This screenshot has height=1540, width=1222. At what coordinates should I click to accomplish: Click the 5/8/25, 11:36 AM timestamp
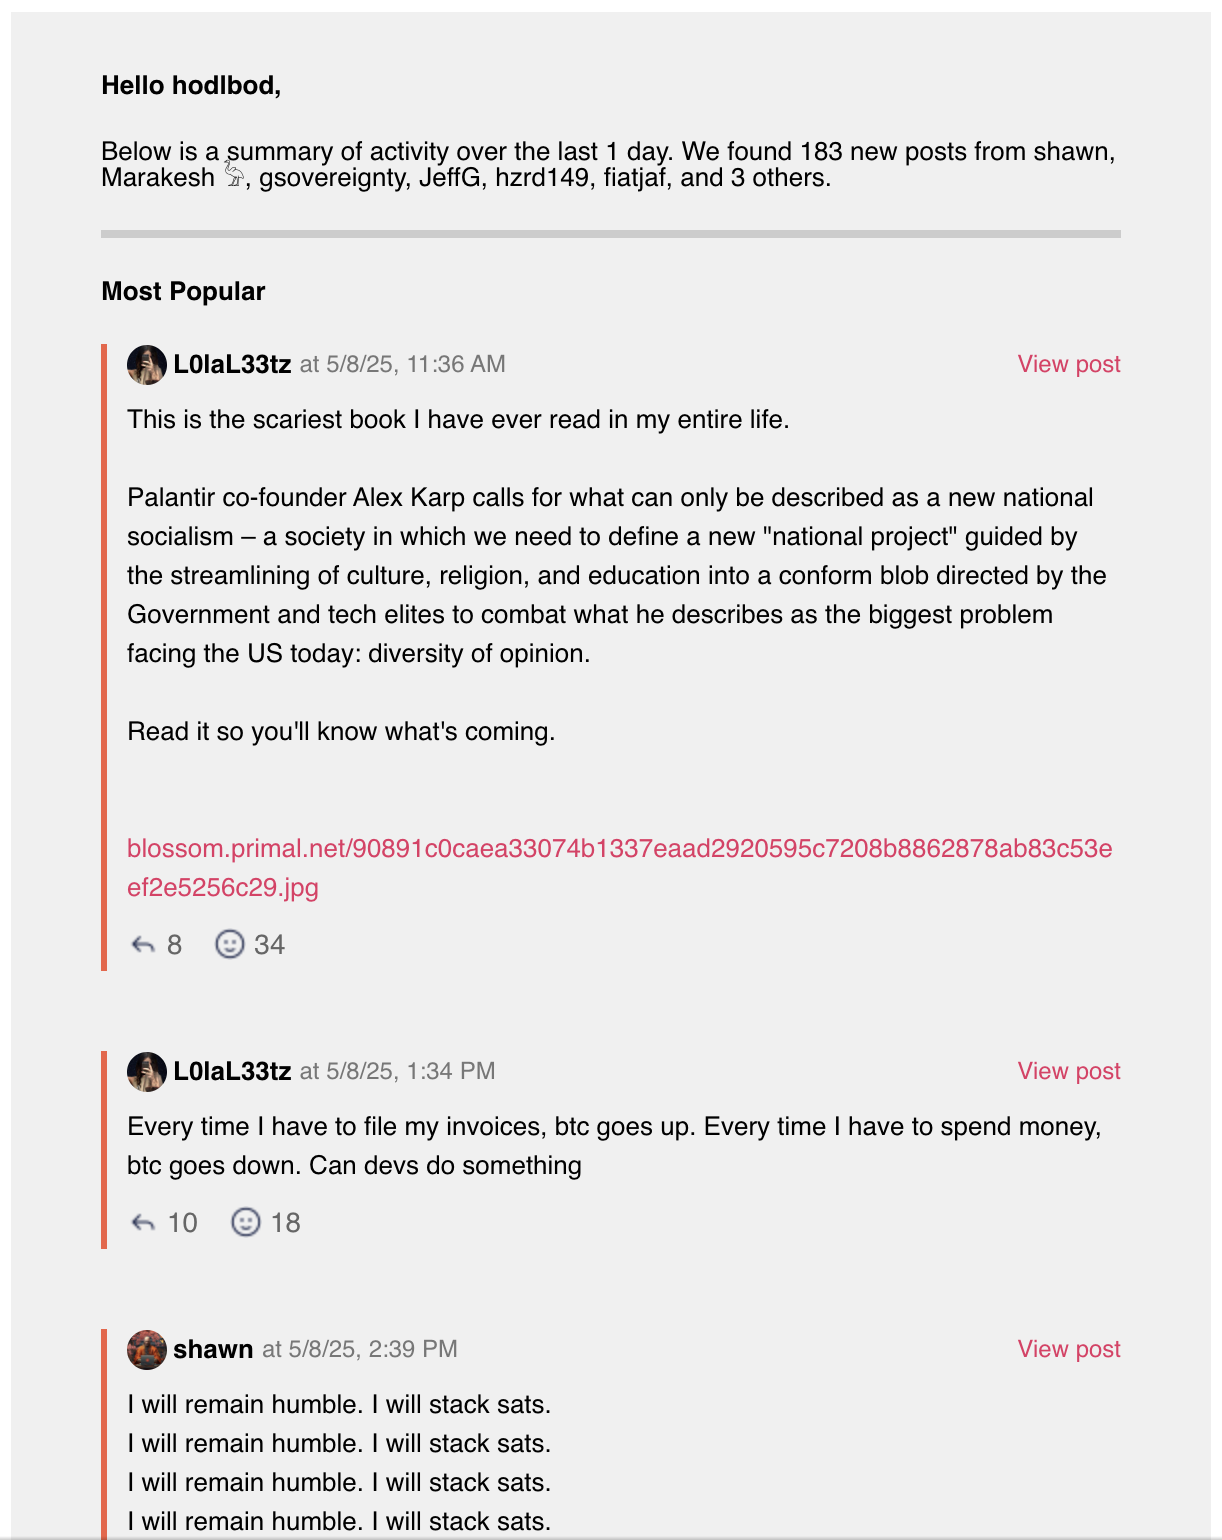click(416, 364)
